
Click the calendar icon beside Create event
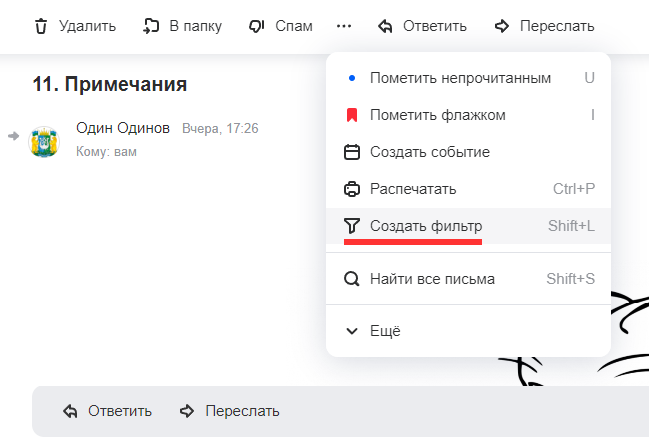[x=351, y=152]
